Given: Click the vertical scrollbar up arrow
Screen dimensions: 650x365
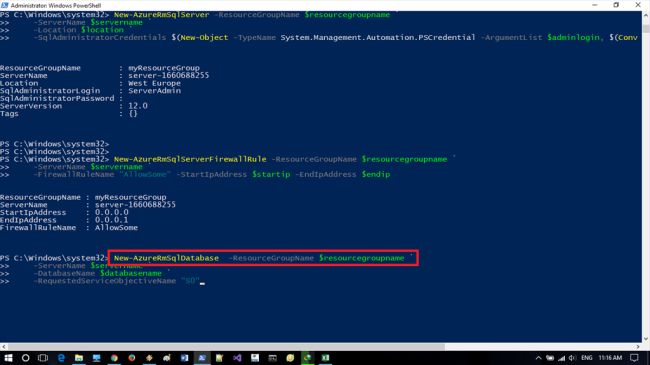Looking at the screenshot, I should pos(646,15).
